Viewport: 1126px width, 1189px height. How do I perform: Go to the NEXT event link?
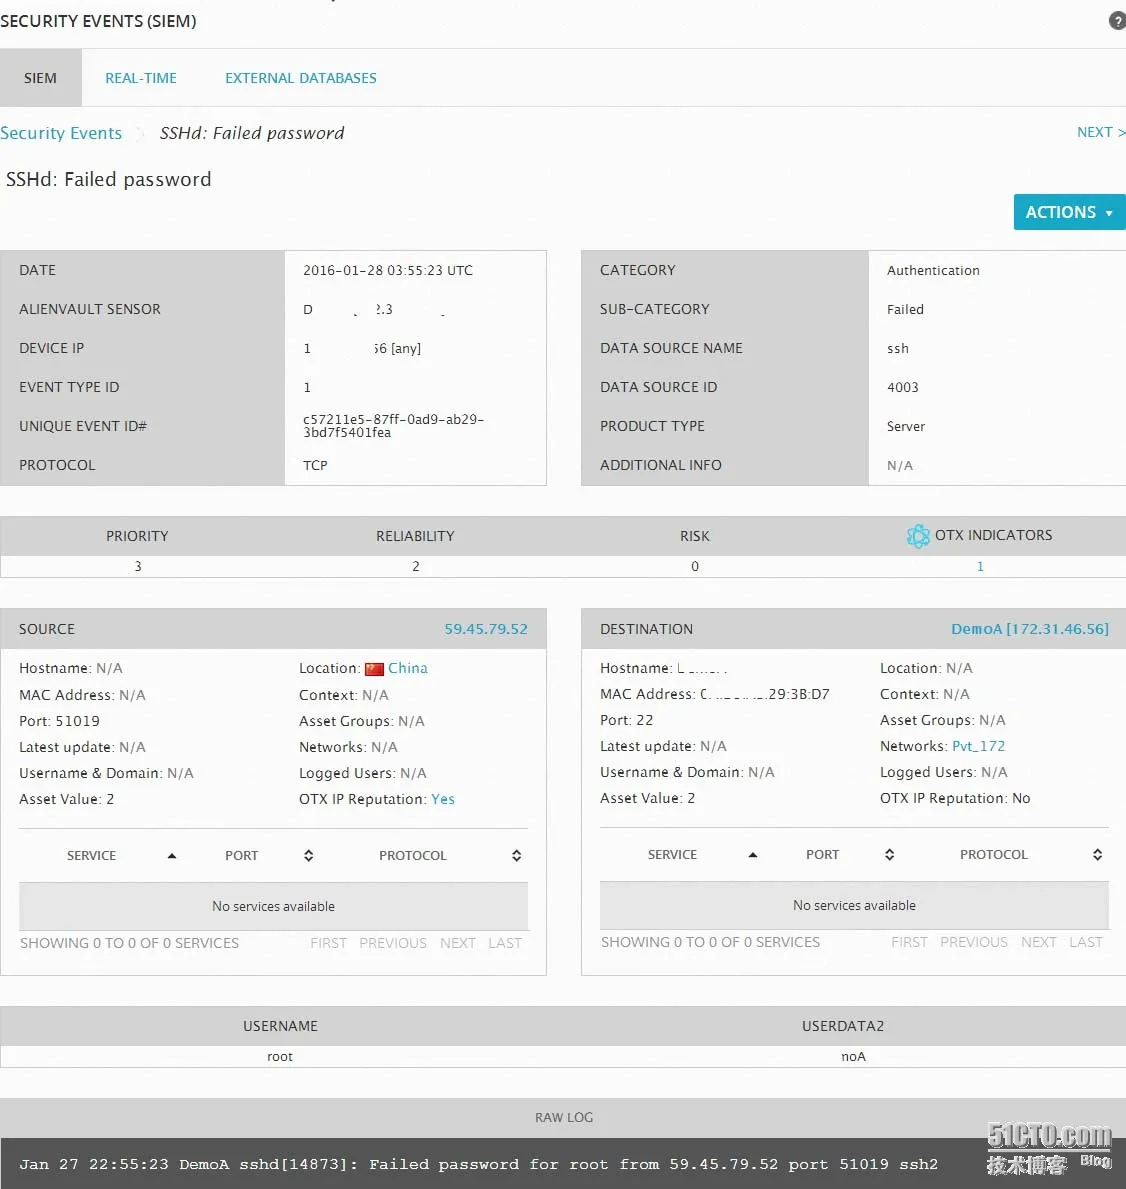tap(1101, 132)
